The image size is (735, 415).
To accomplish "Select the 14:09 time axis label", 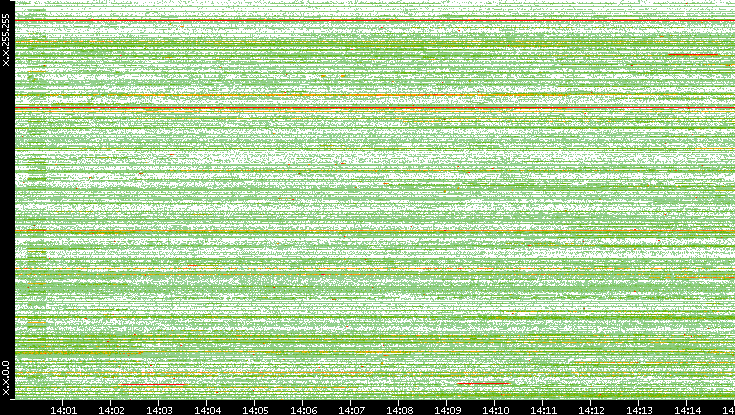I will pos(447,410).
